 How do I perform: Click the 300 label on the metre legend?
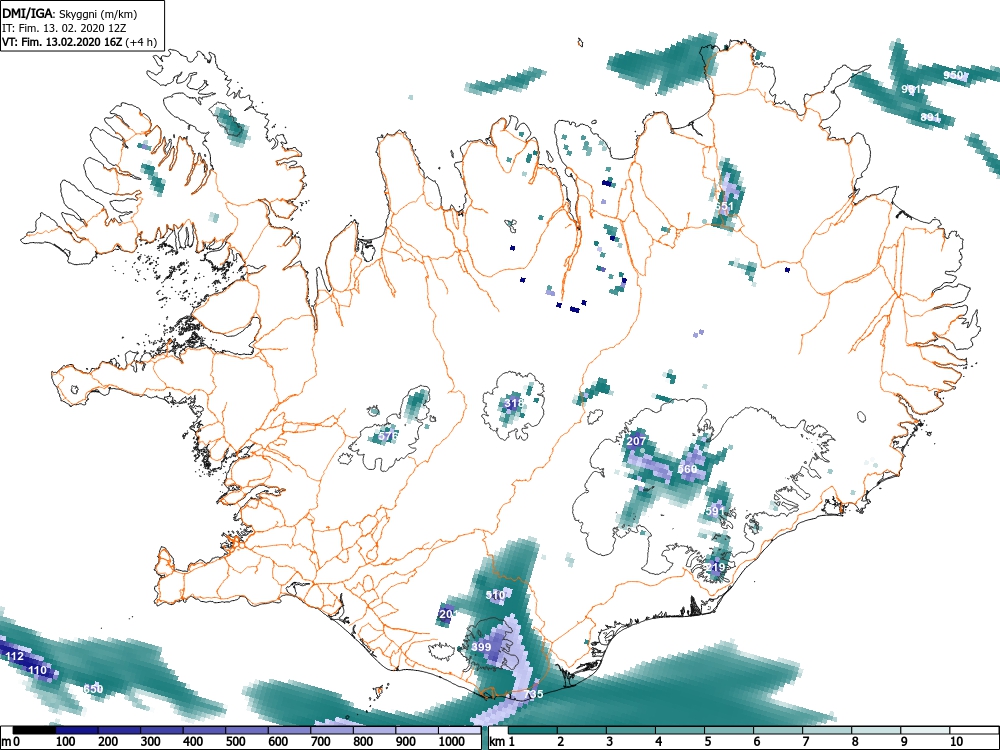(150, 741)
